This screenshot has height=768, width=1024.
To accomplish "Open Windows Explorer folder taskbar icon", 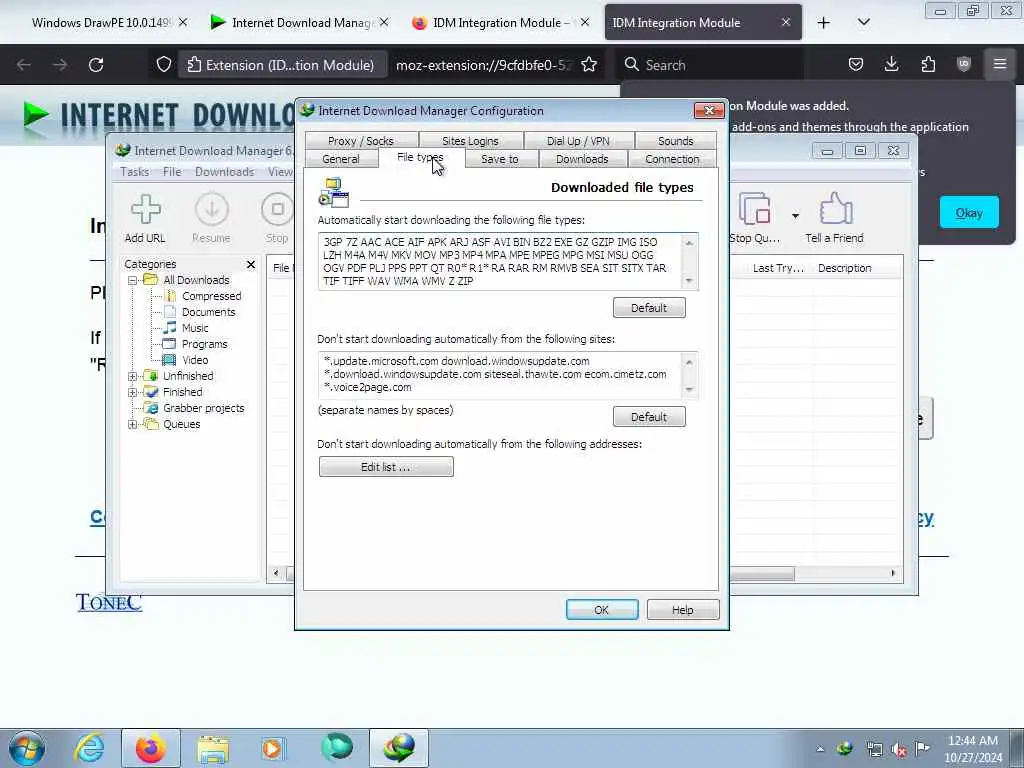I will 213,748.
